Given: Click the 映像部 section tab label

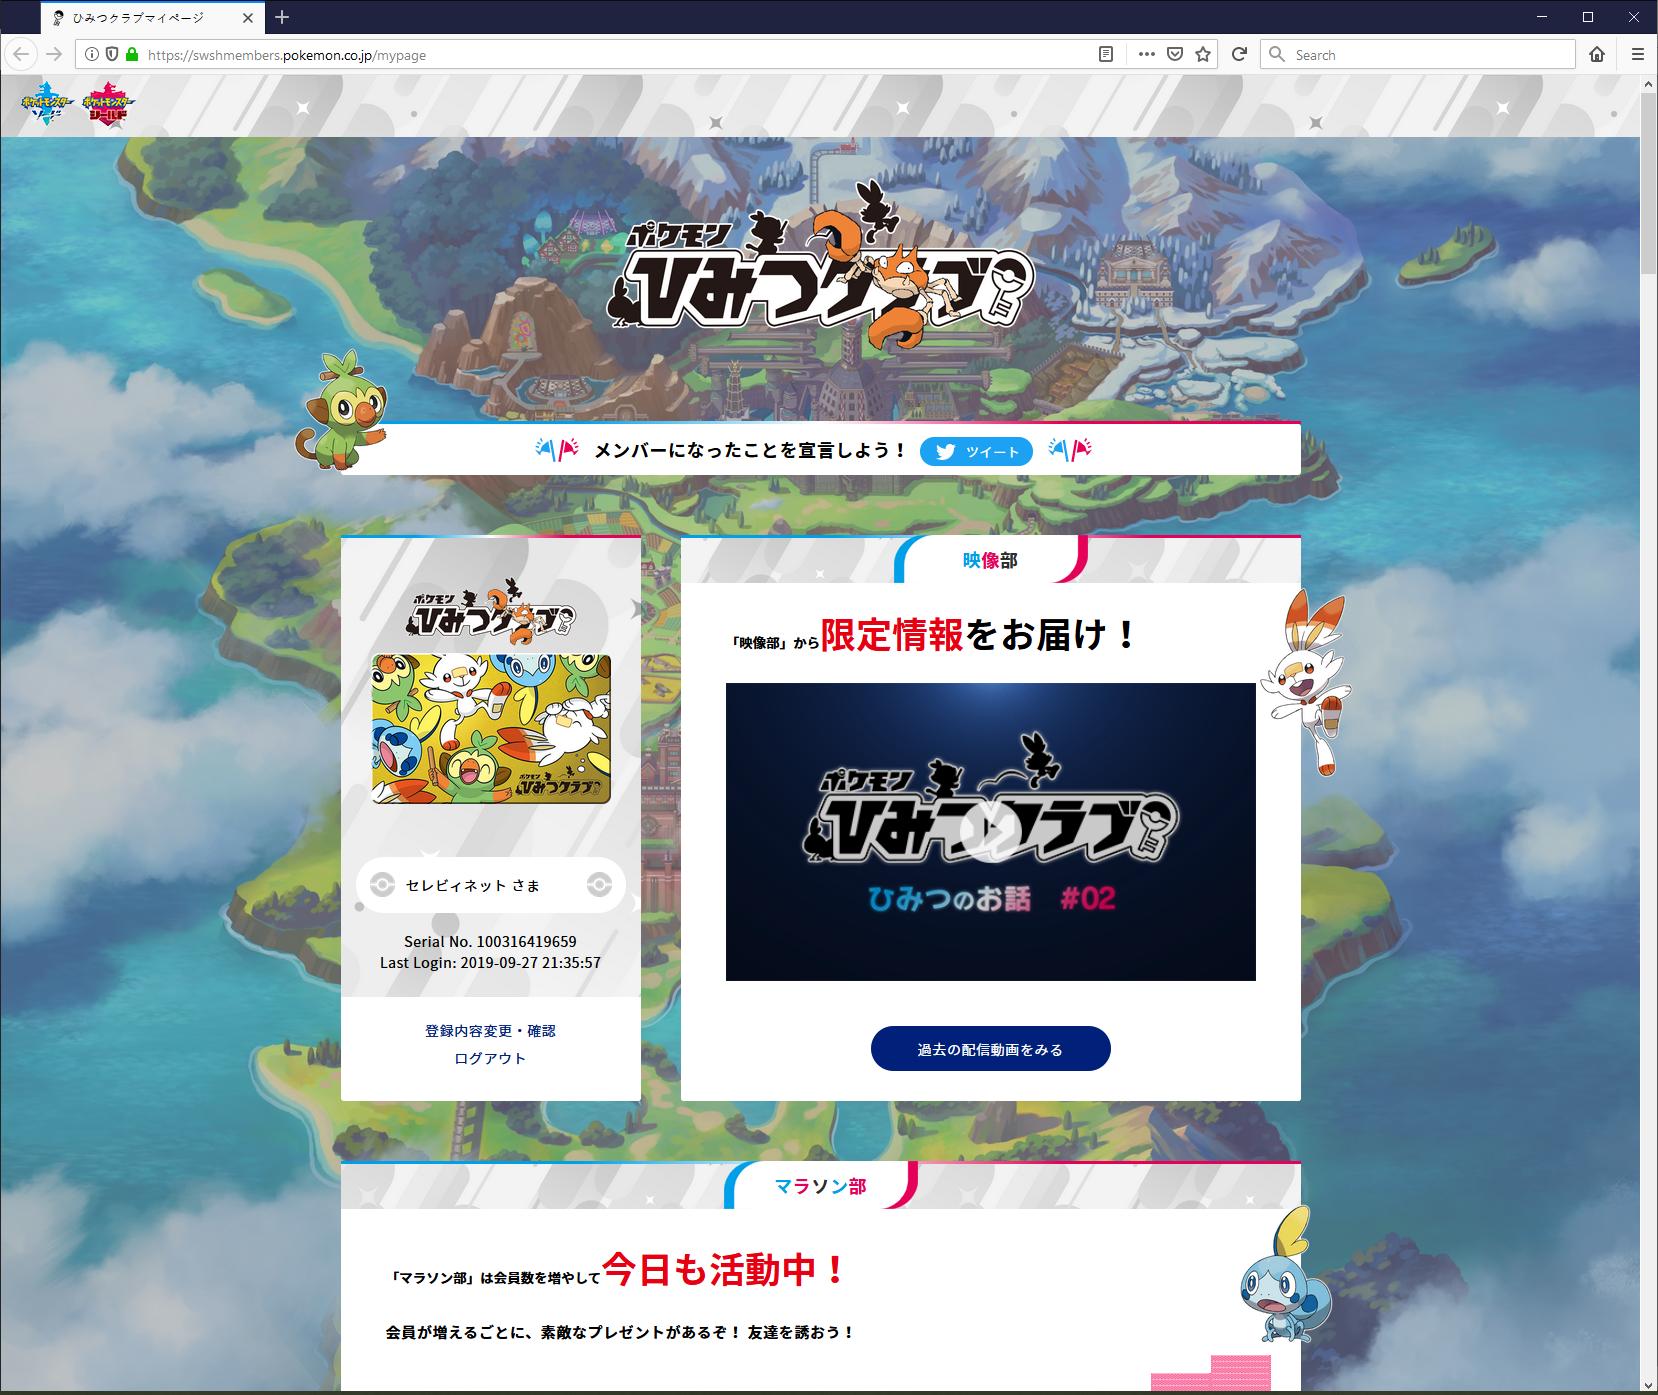Looking at the screenshot, I should click(990, 560).
